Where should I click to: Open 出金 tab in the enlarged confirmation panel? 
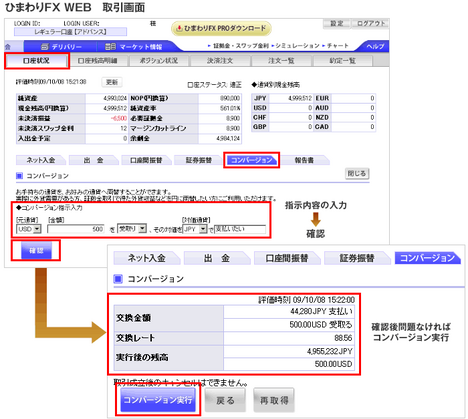coord(217,258)
